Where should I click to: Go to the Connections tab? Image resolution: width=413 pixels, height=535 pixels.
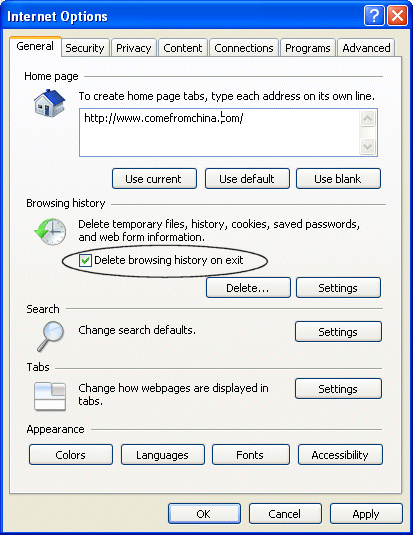tap(244, 48)
